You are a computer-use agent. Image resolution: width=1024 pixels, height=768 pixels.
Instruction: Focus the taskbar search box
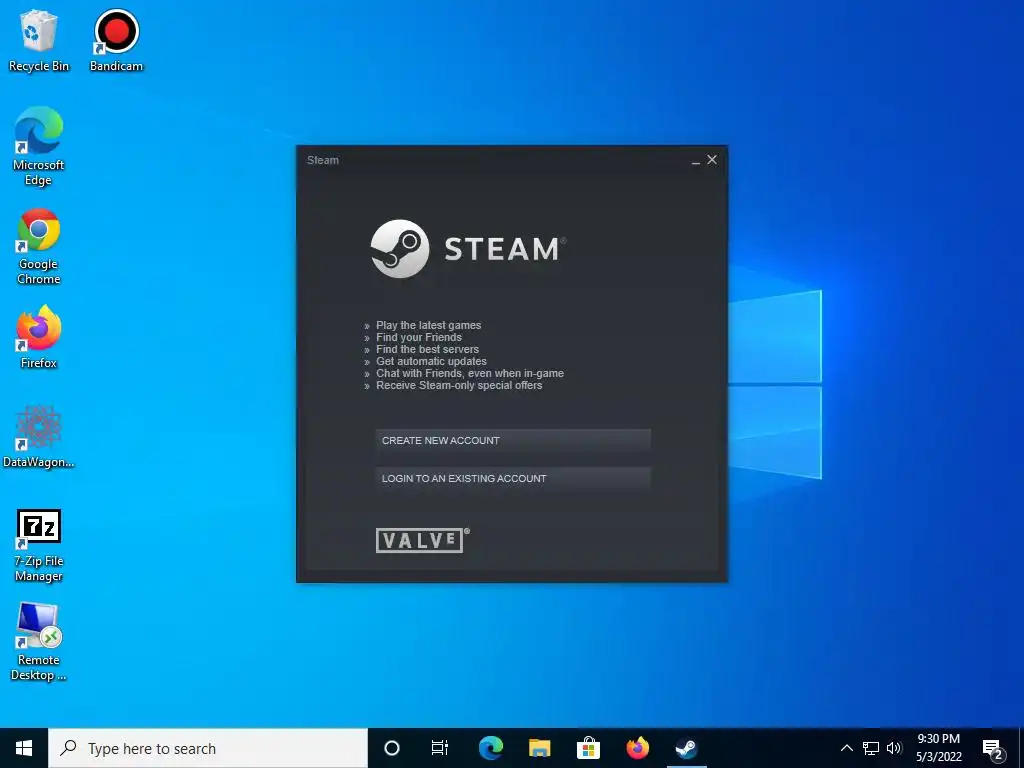tap(208, 748)
